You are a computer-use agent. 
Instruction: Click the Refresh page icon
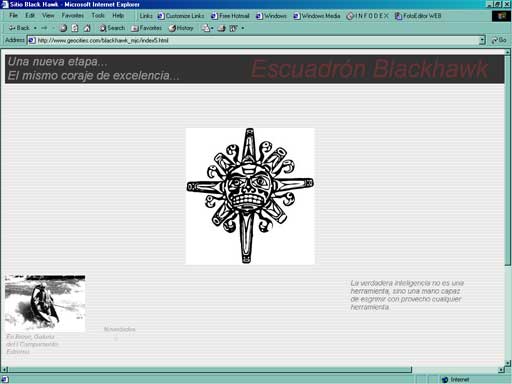point(75,28)
